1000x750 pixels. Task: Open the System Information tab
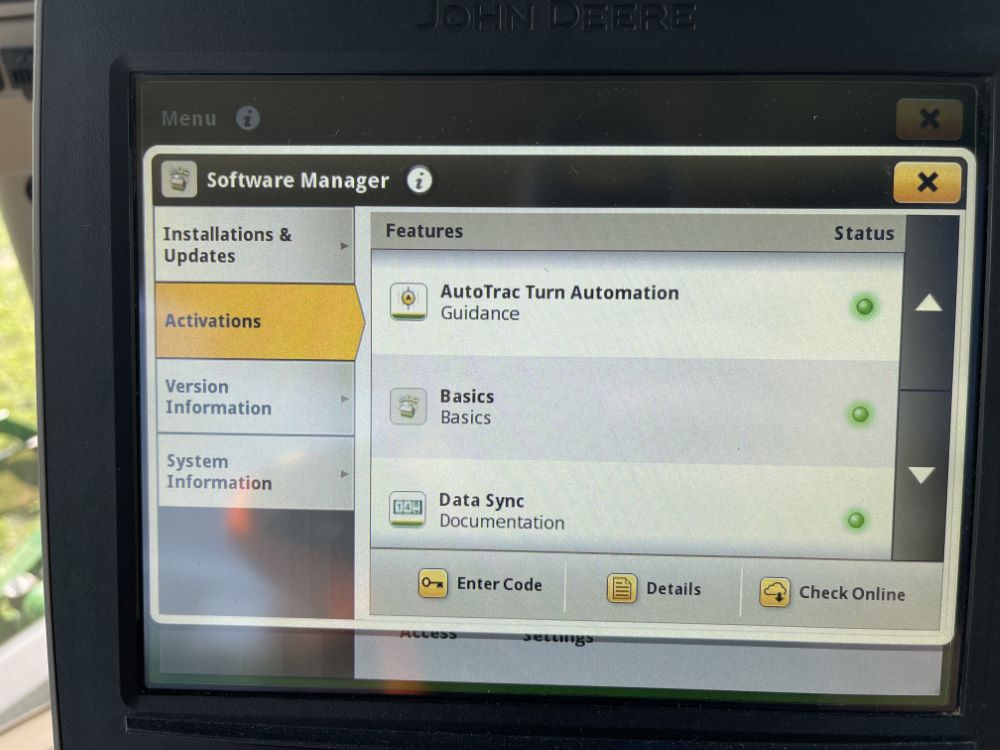256,472
